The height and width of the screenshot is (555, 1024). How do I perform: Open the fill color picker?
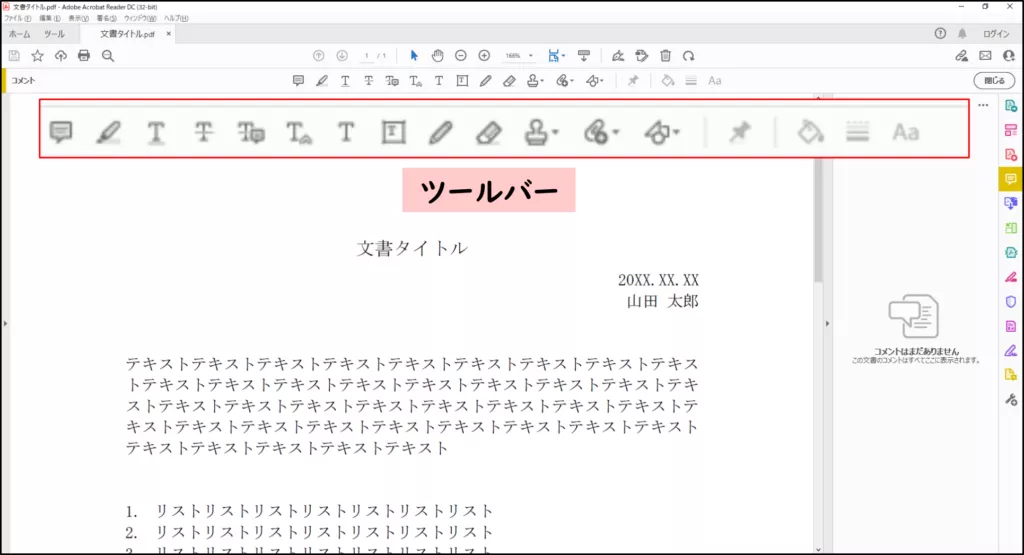667,80
